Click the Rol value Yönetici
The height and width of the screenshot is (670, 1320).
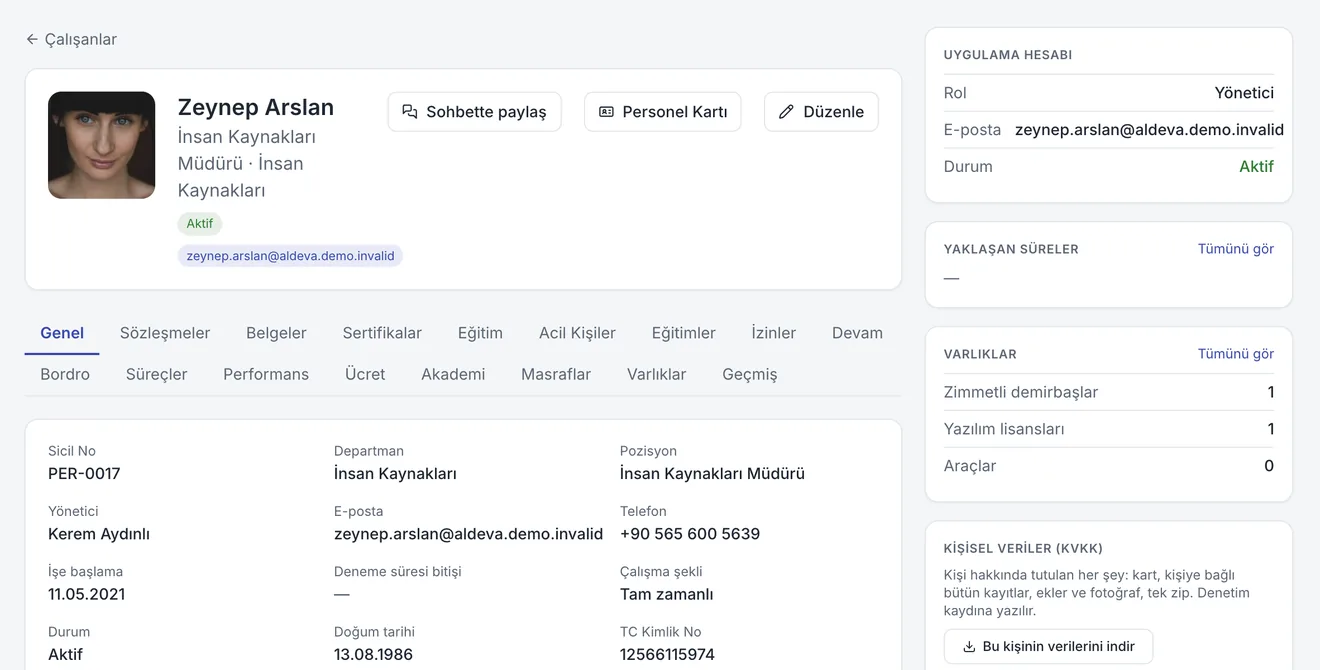[1244, 93]
